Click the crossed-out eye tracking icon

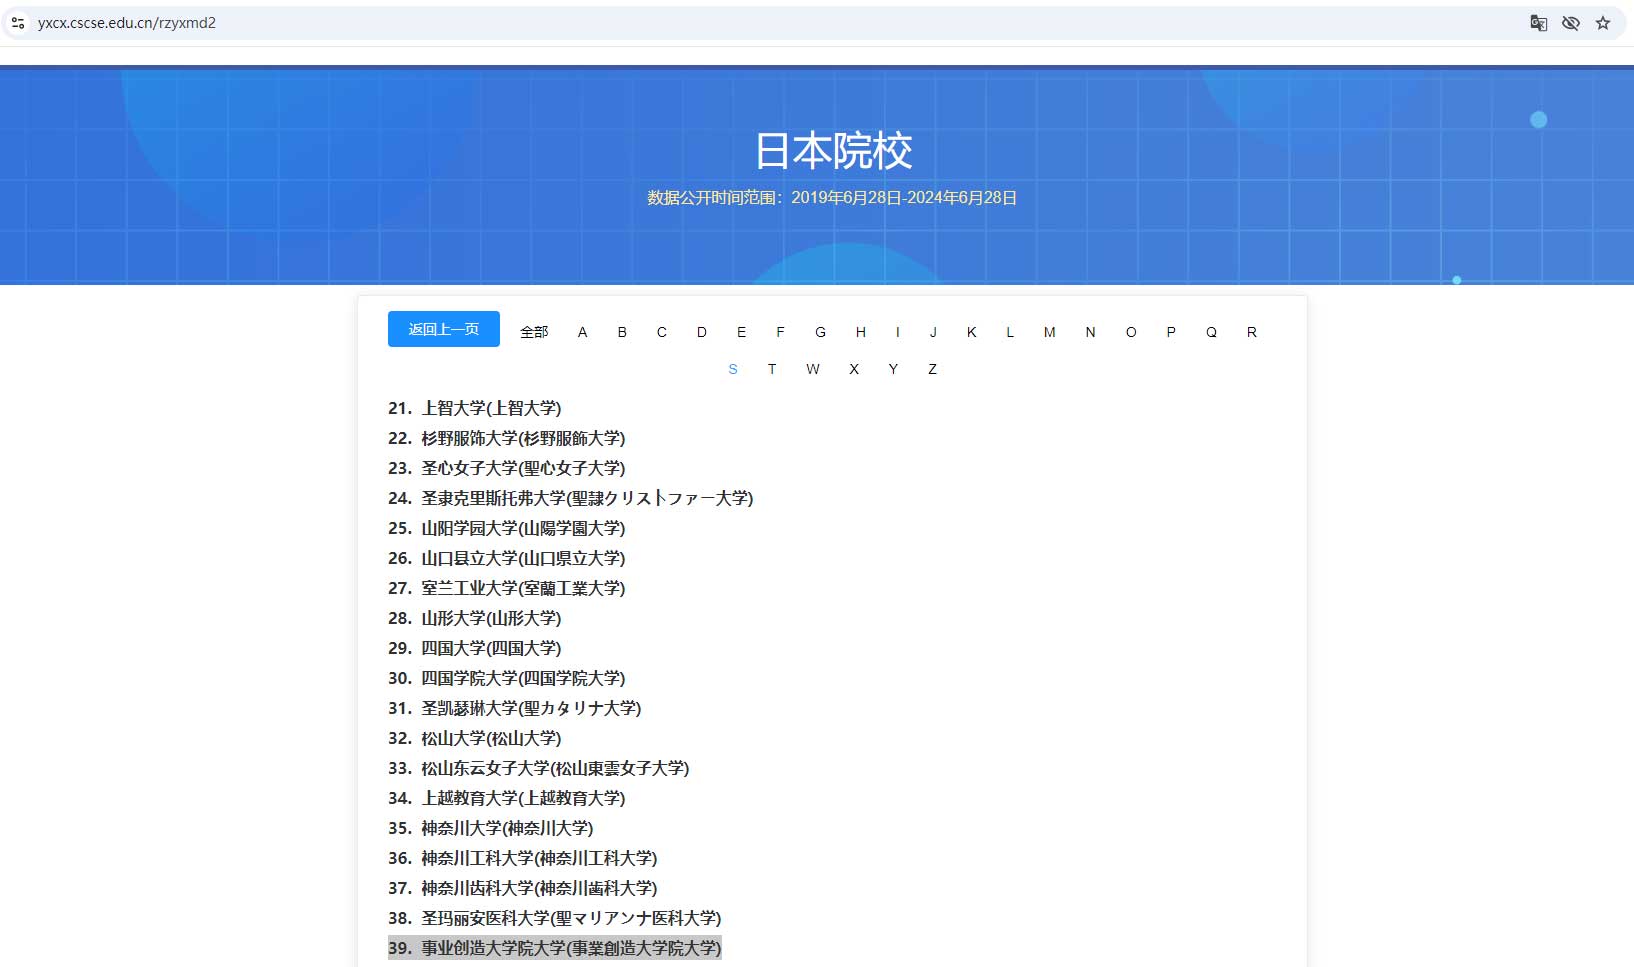pyautogui.click(x=1570, y=23)
